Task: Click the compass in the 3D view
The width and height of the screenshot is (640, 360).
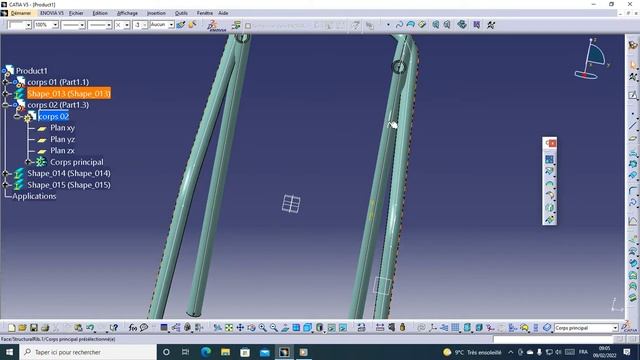Action: 592,58
